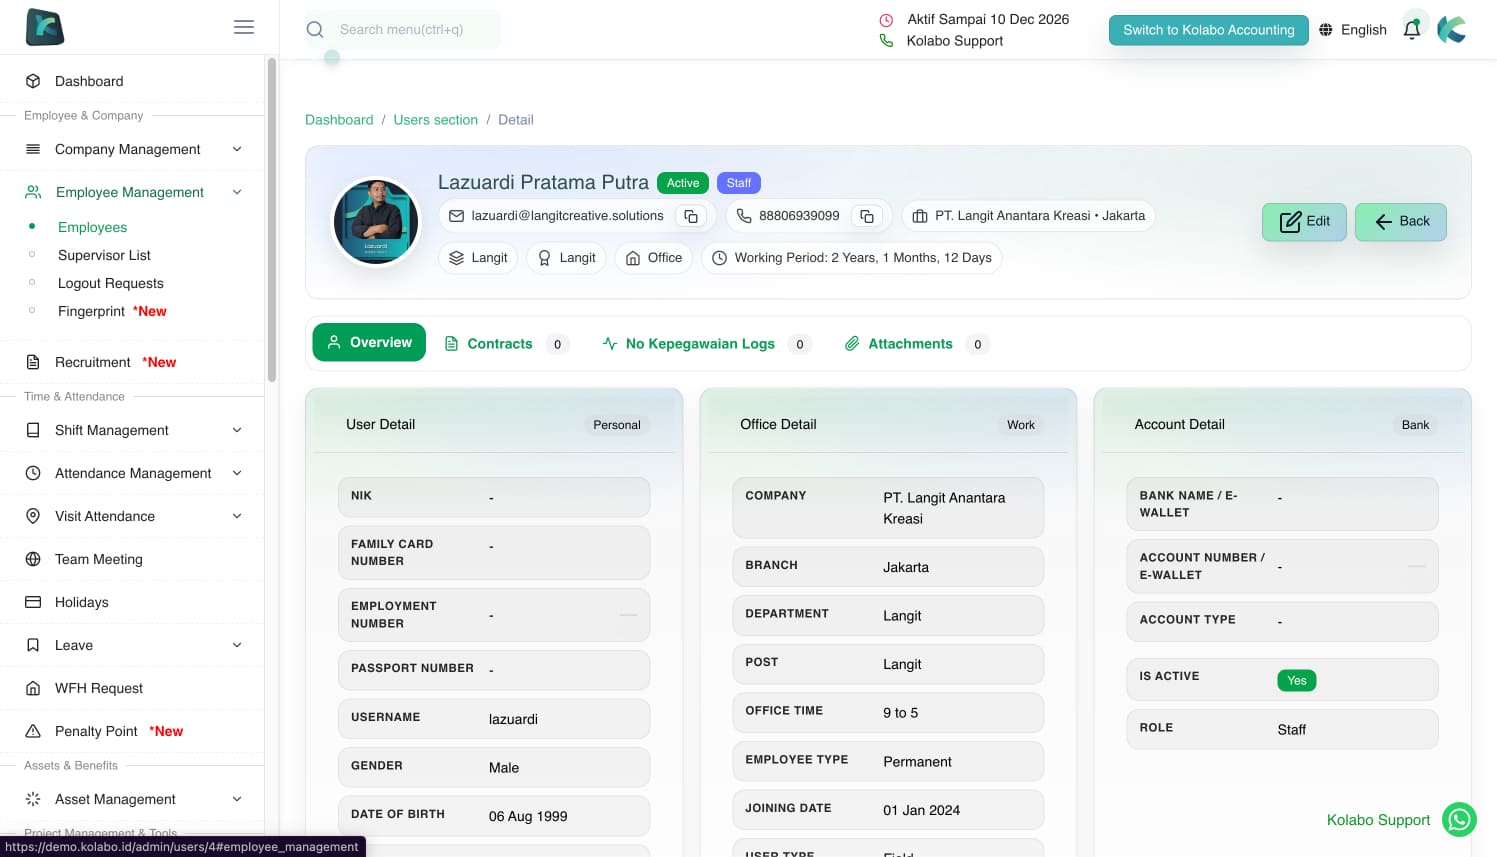Open the Attachments tab
This screenshot has width=1497, height=857.
click(909, 344)
